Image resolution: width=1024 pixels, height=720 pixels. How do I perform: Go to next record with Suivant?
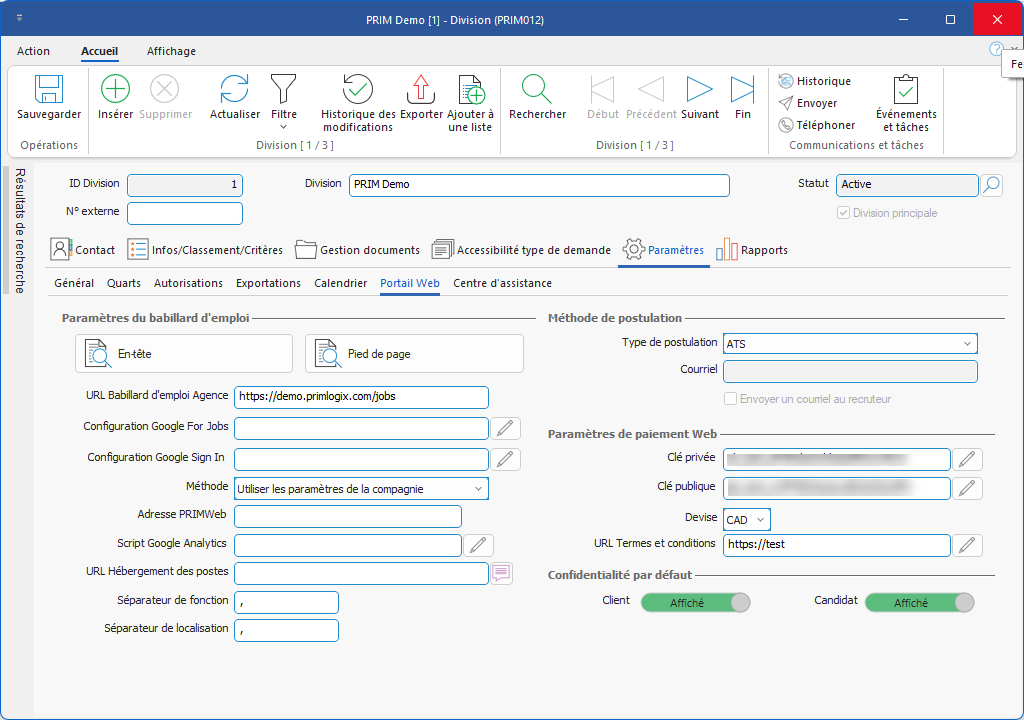click(x=699, y=90)
